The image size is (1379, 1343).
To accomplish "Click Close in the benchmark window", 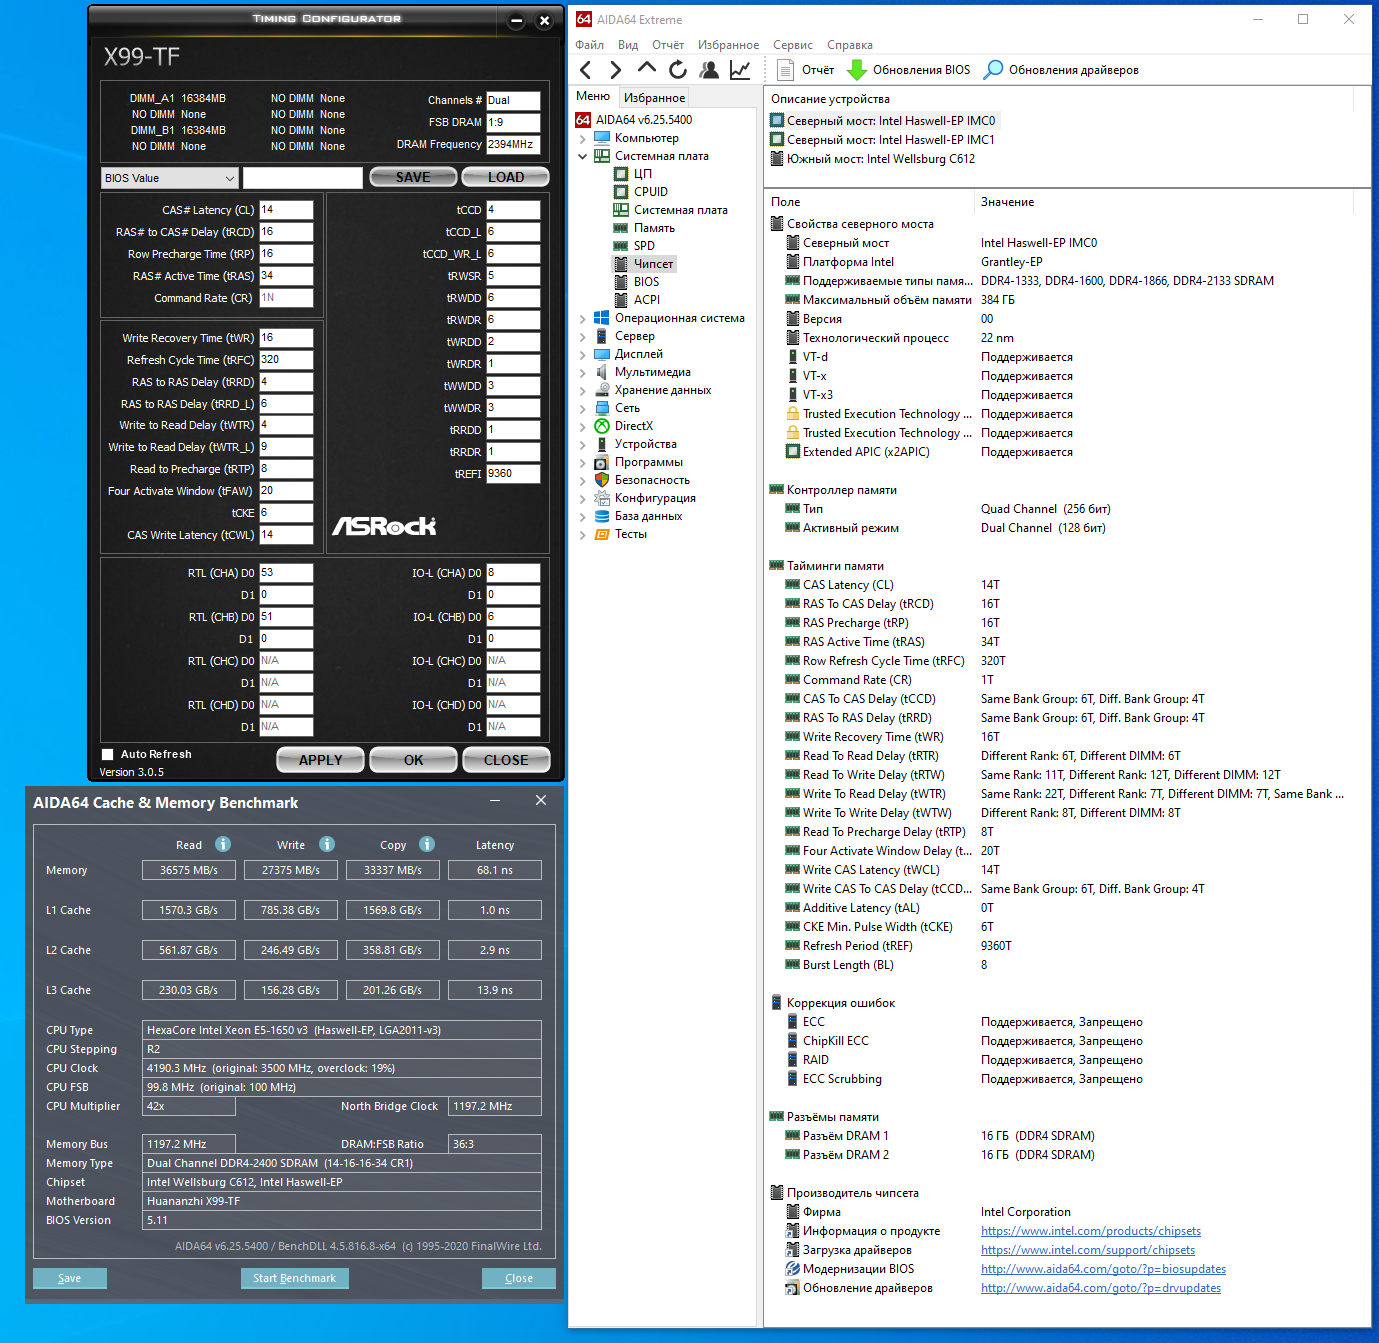I will [519, 1278].
